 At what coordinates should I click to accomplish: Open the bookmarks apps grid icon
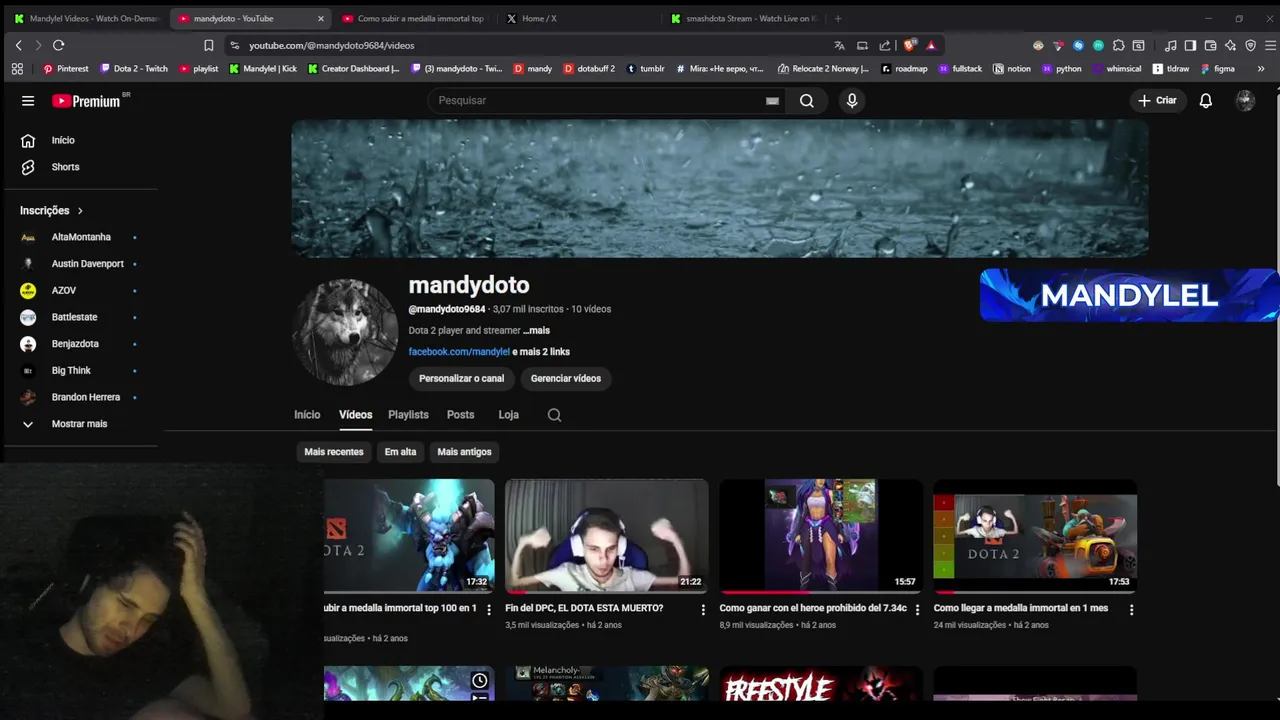[x=17, y=69]
